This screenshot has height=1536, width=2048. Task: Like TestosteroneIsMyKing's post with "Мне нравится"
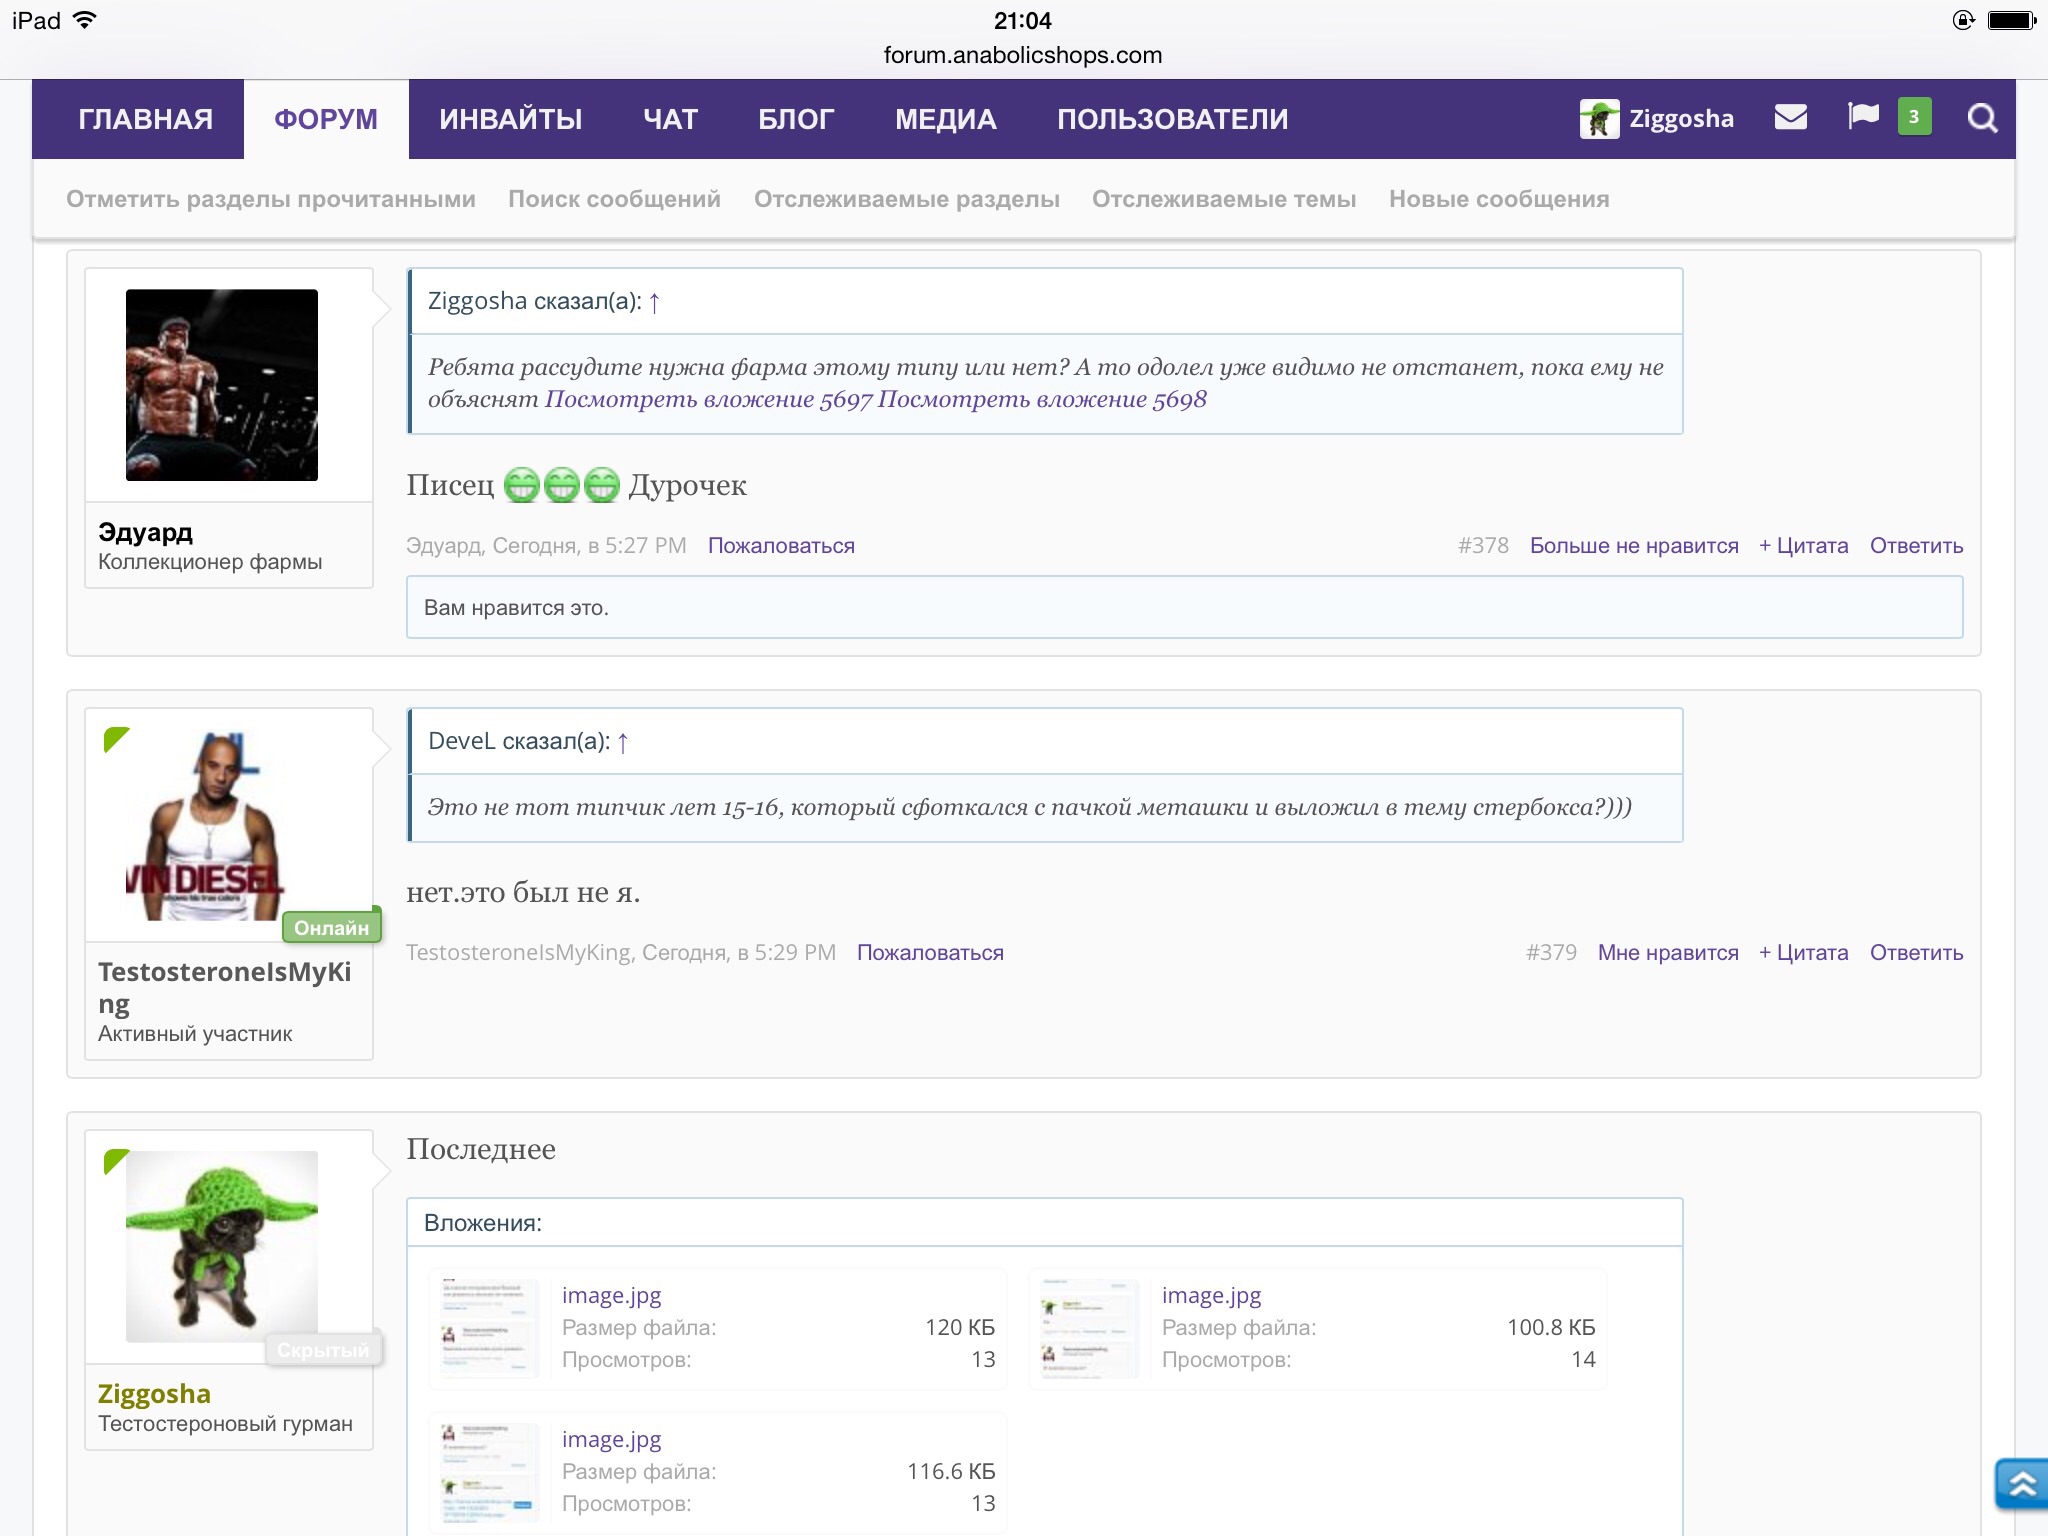pyautogui.click(x=1667, y=953)
